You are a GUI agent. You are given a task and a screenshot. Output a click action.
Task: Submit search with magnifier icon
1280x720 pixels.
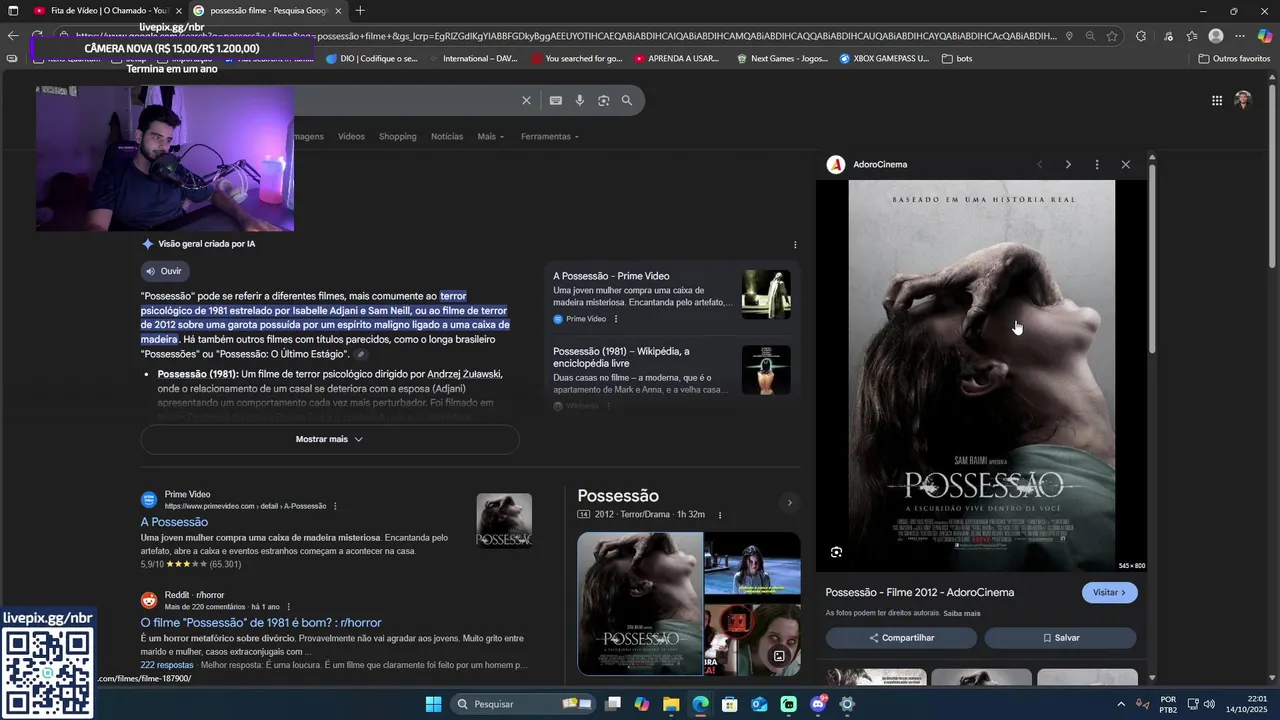[x=627, y=100]
